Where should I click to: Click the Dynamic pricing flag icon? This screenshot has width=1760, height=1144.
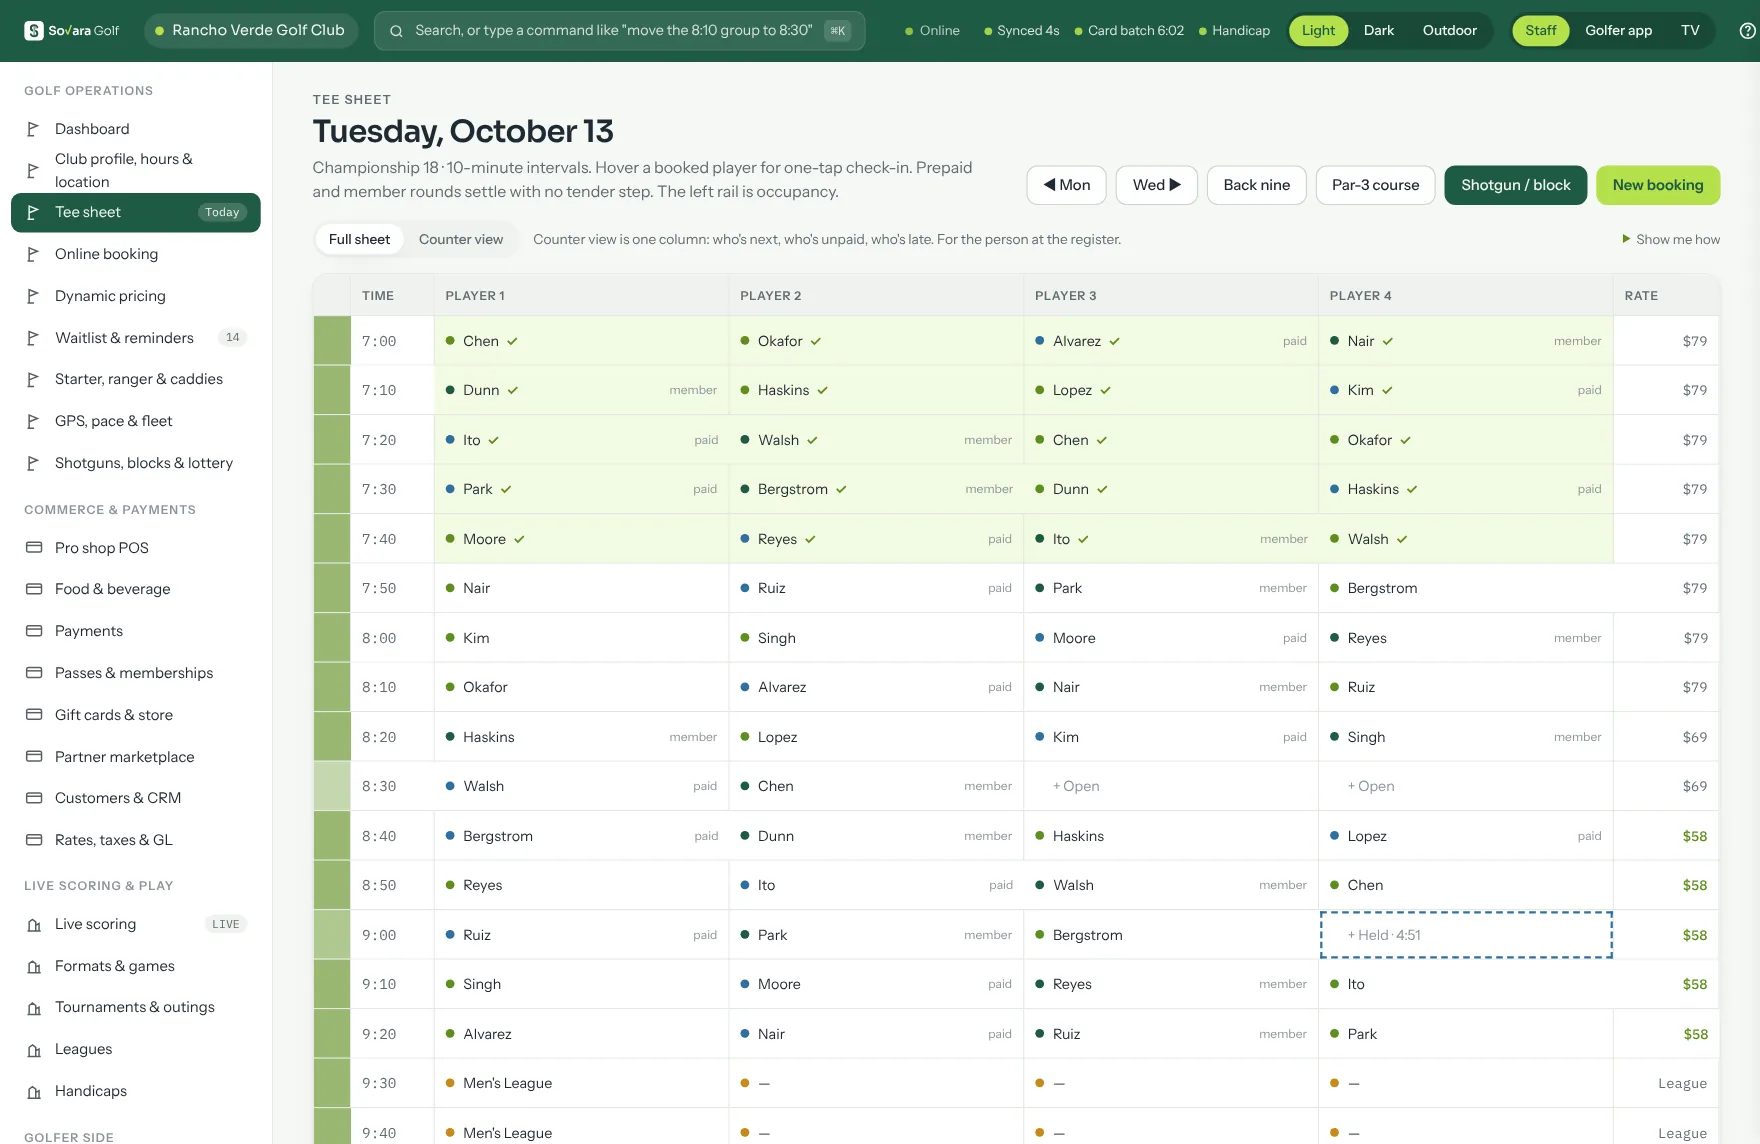tap(33, 296)
